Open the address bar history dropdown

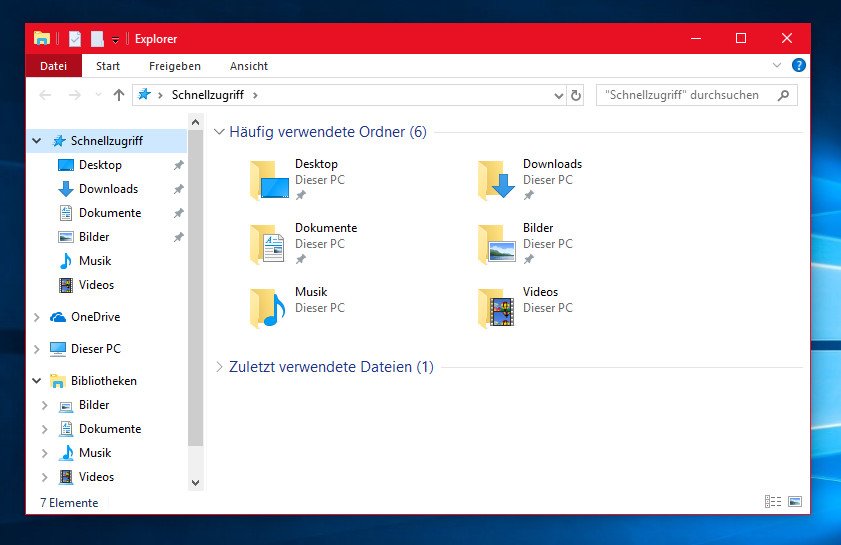[559, 95]
